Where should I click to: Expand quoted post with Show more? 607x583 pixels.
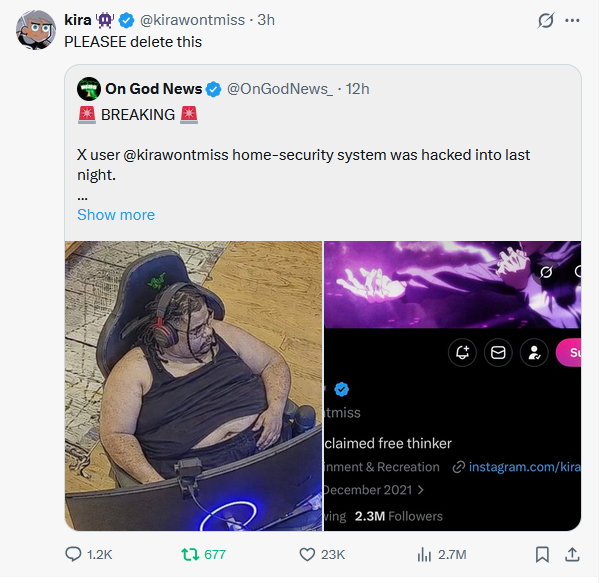click(116, 214)
